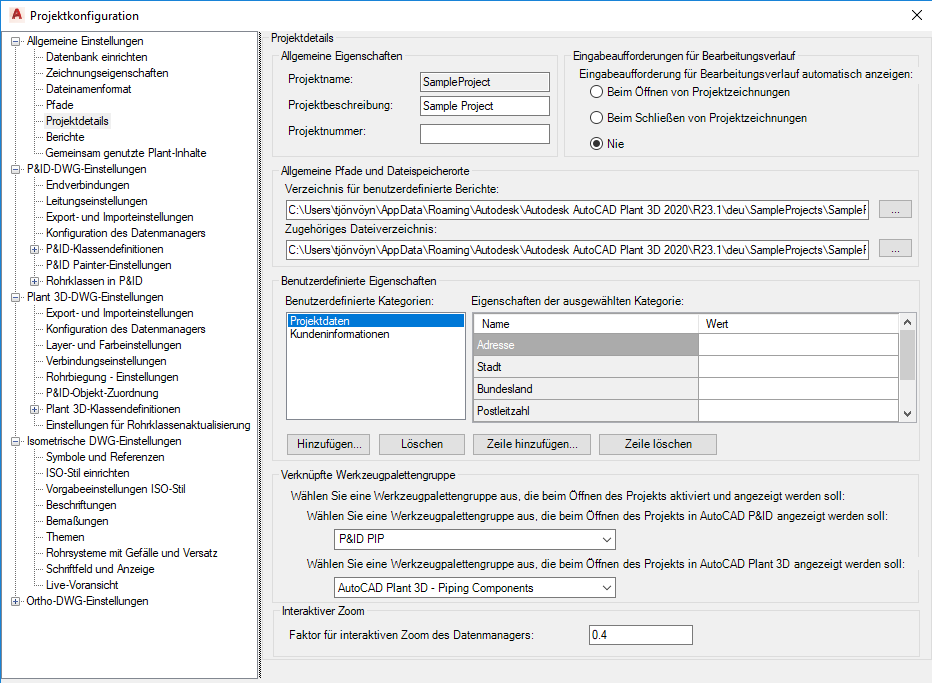Select Themen tree item
932x683 pixels.
[65, 537]
